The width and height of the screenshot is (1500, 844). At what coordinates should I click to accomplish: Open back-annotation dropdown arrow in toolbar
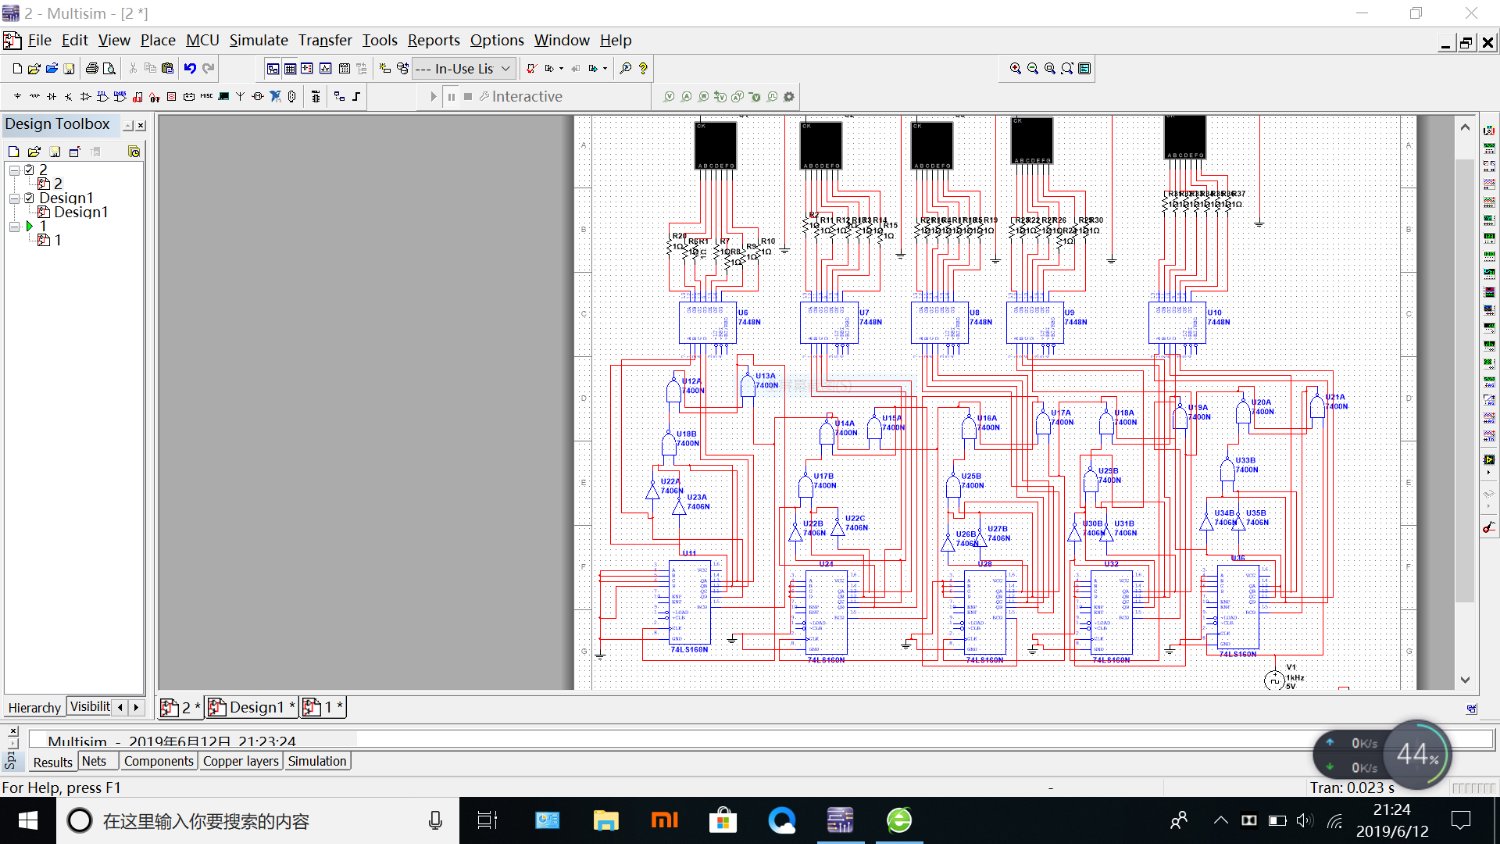tap(561, 69)
